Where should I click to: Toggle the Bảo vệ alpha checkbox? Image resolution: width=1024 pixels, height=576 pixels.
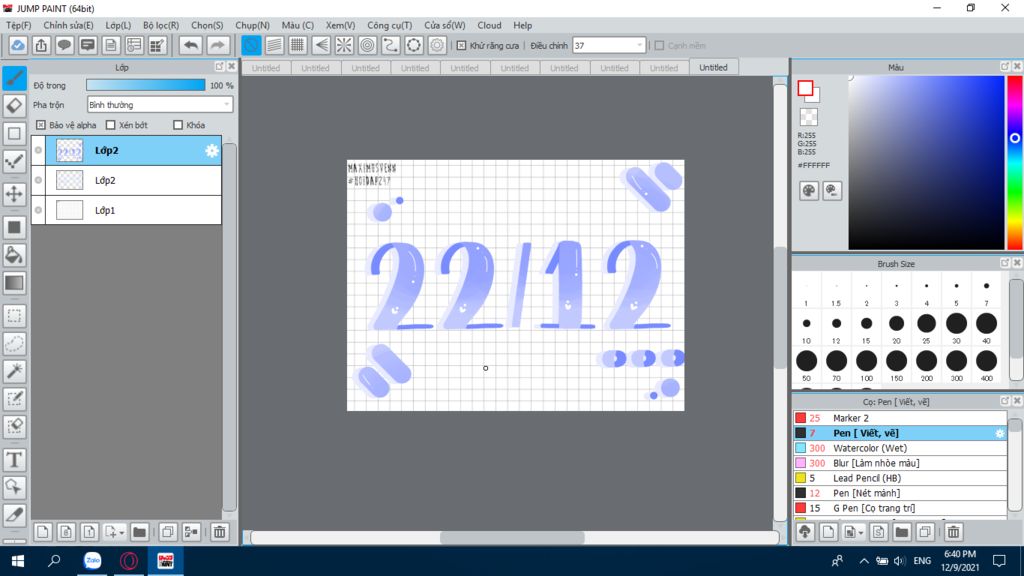[x=41, y=125]
